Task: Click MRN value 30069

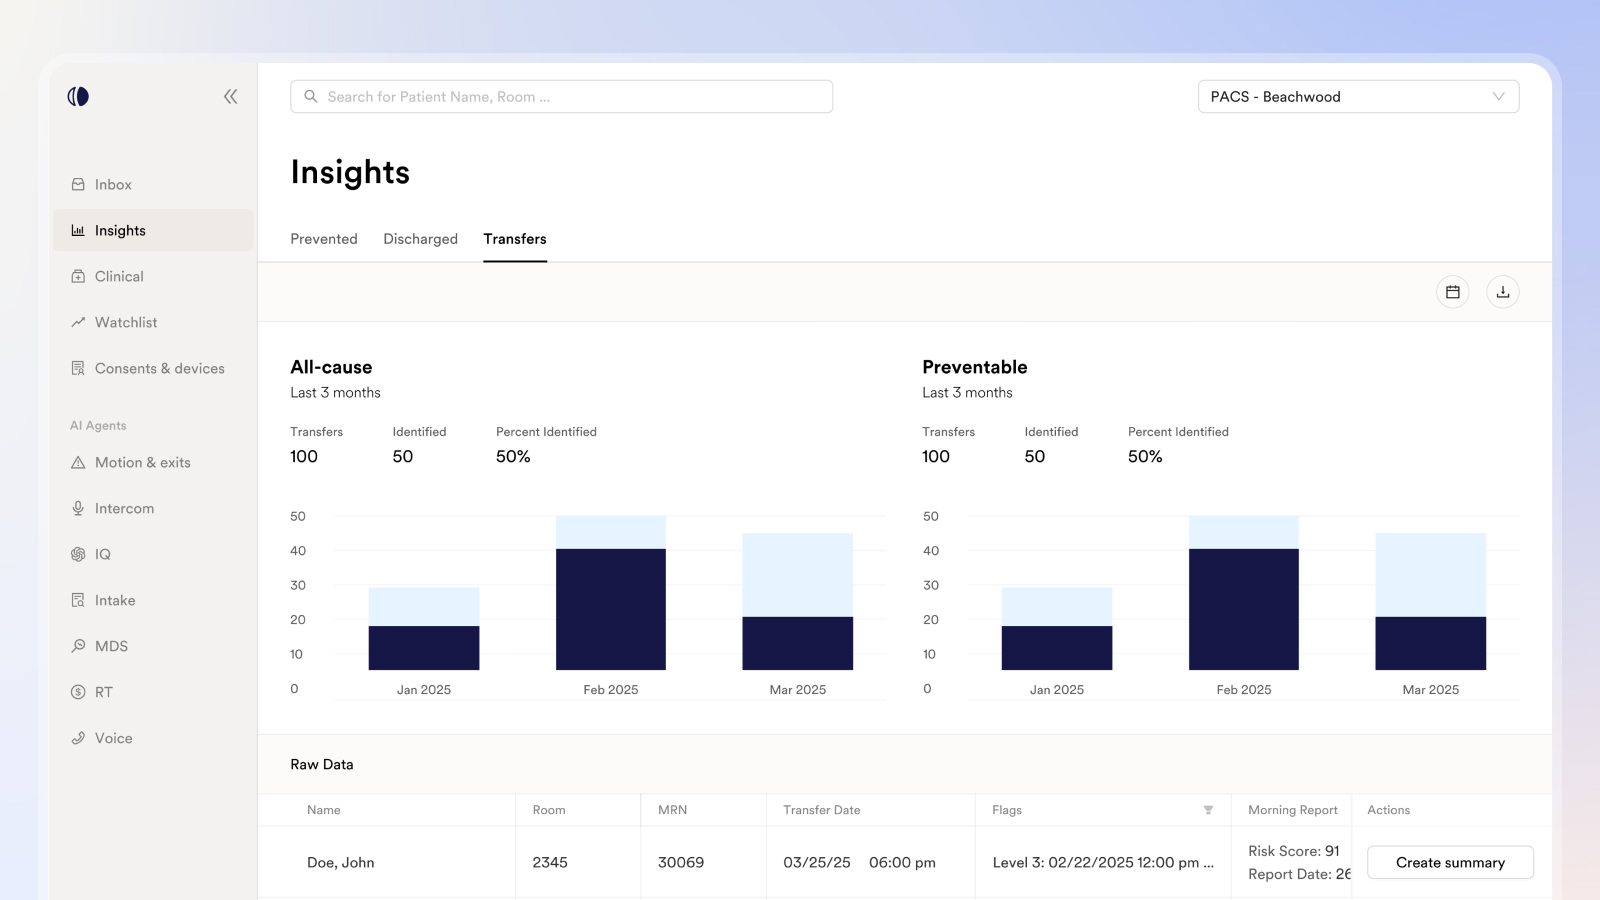Action: [681, 862]
